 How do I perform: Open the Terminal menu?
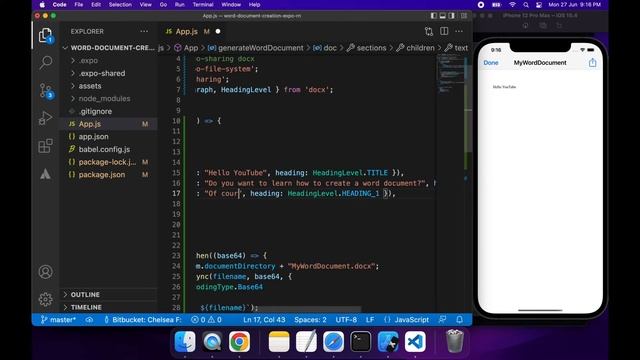point(203,4)
